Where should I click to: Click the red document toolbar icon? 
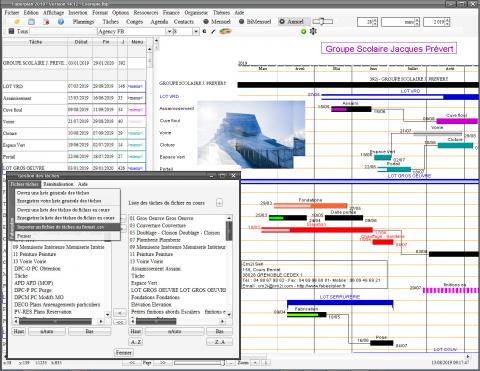pos(46,22)
